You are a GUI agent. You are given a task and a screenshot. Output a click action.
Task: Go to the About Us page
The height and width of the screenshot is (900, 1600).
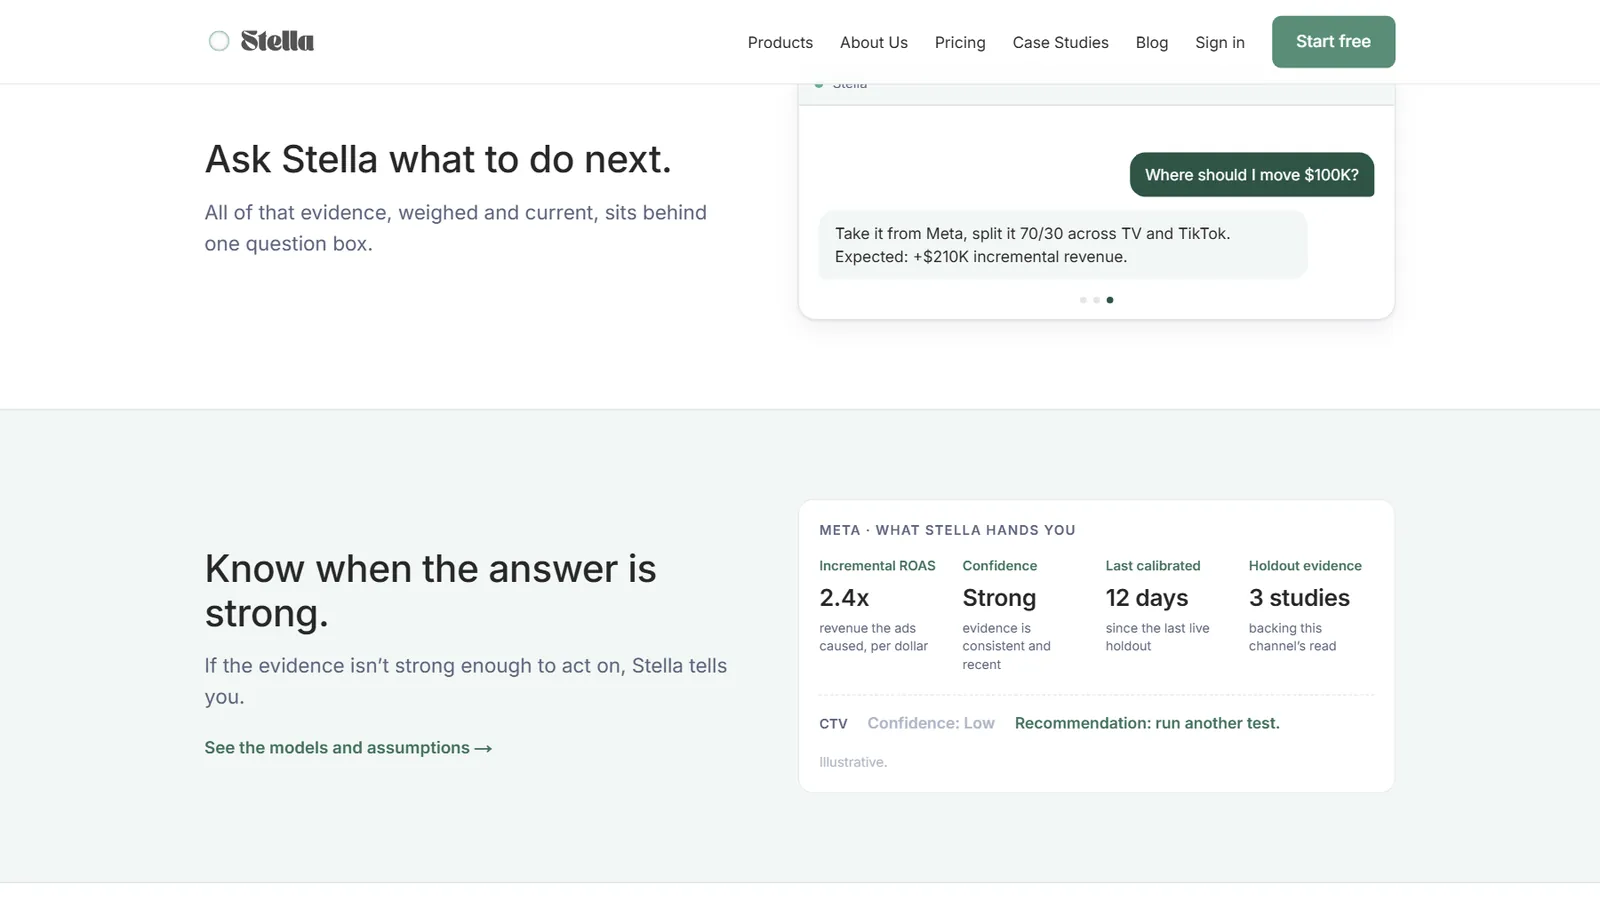pyautogui.click(x=874, y=42)
